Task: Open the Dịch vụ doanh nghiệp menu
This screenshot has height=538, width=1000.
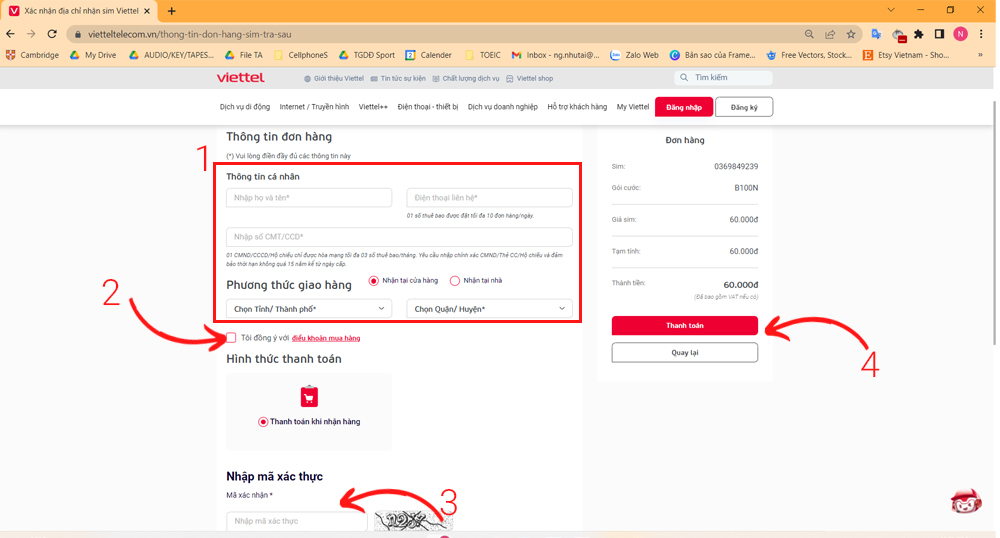Action: pyautogui.click(x=503, y=107)
